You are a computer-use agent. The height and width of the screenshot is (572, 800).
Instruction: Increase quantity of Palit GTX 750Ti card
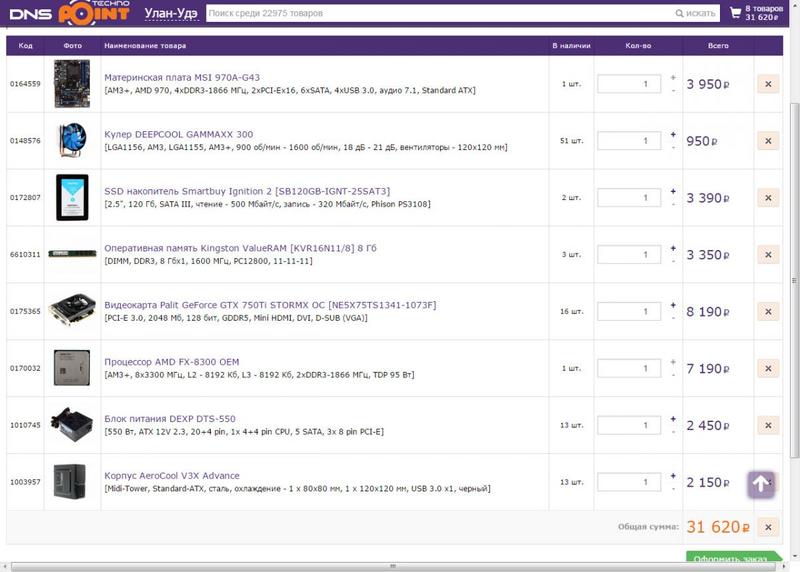click(x=673, y=305)
